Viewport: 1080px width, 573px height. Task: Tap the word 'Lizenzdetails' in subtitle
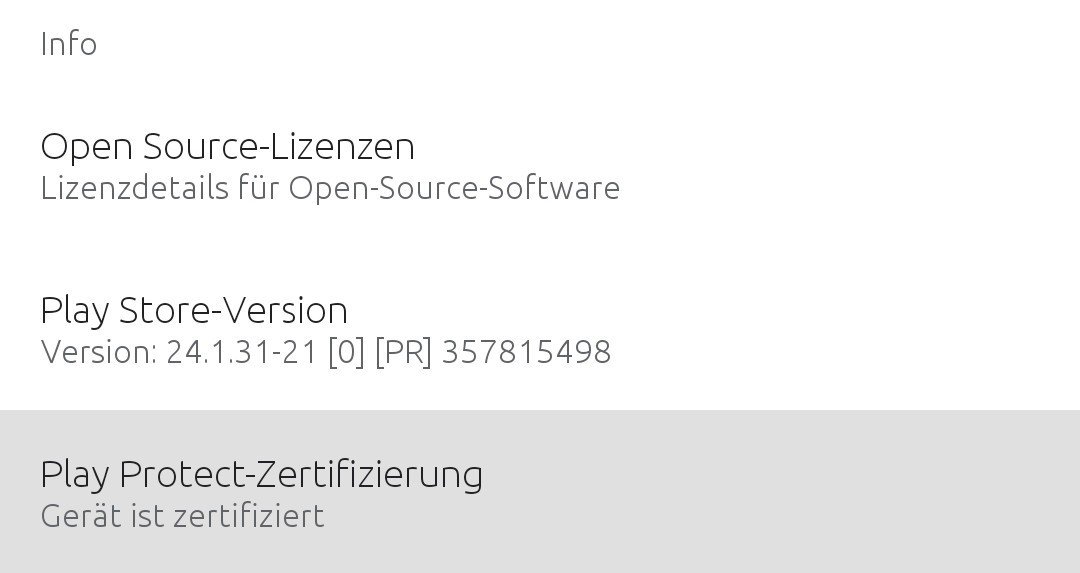click(134, 188)
